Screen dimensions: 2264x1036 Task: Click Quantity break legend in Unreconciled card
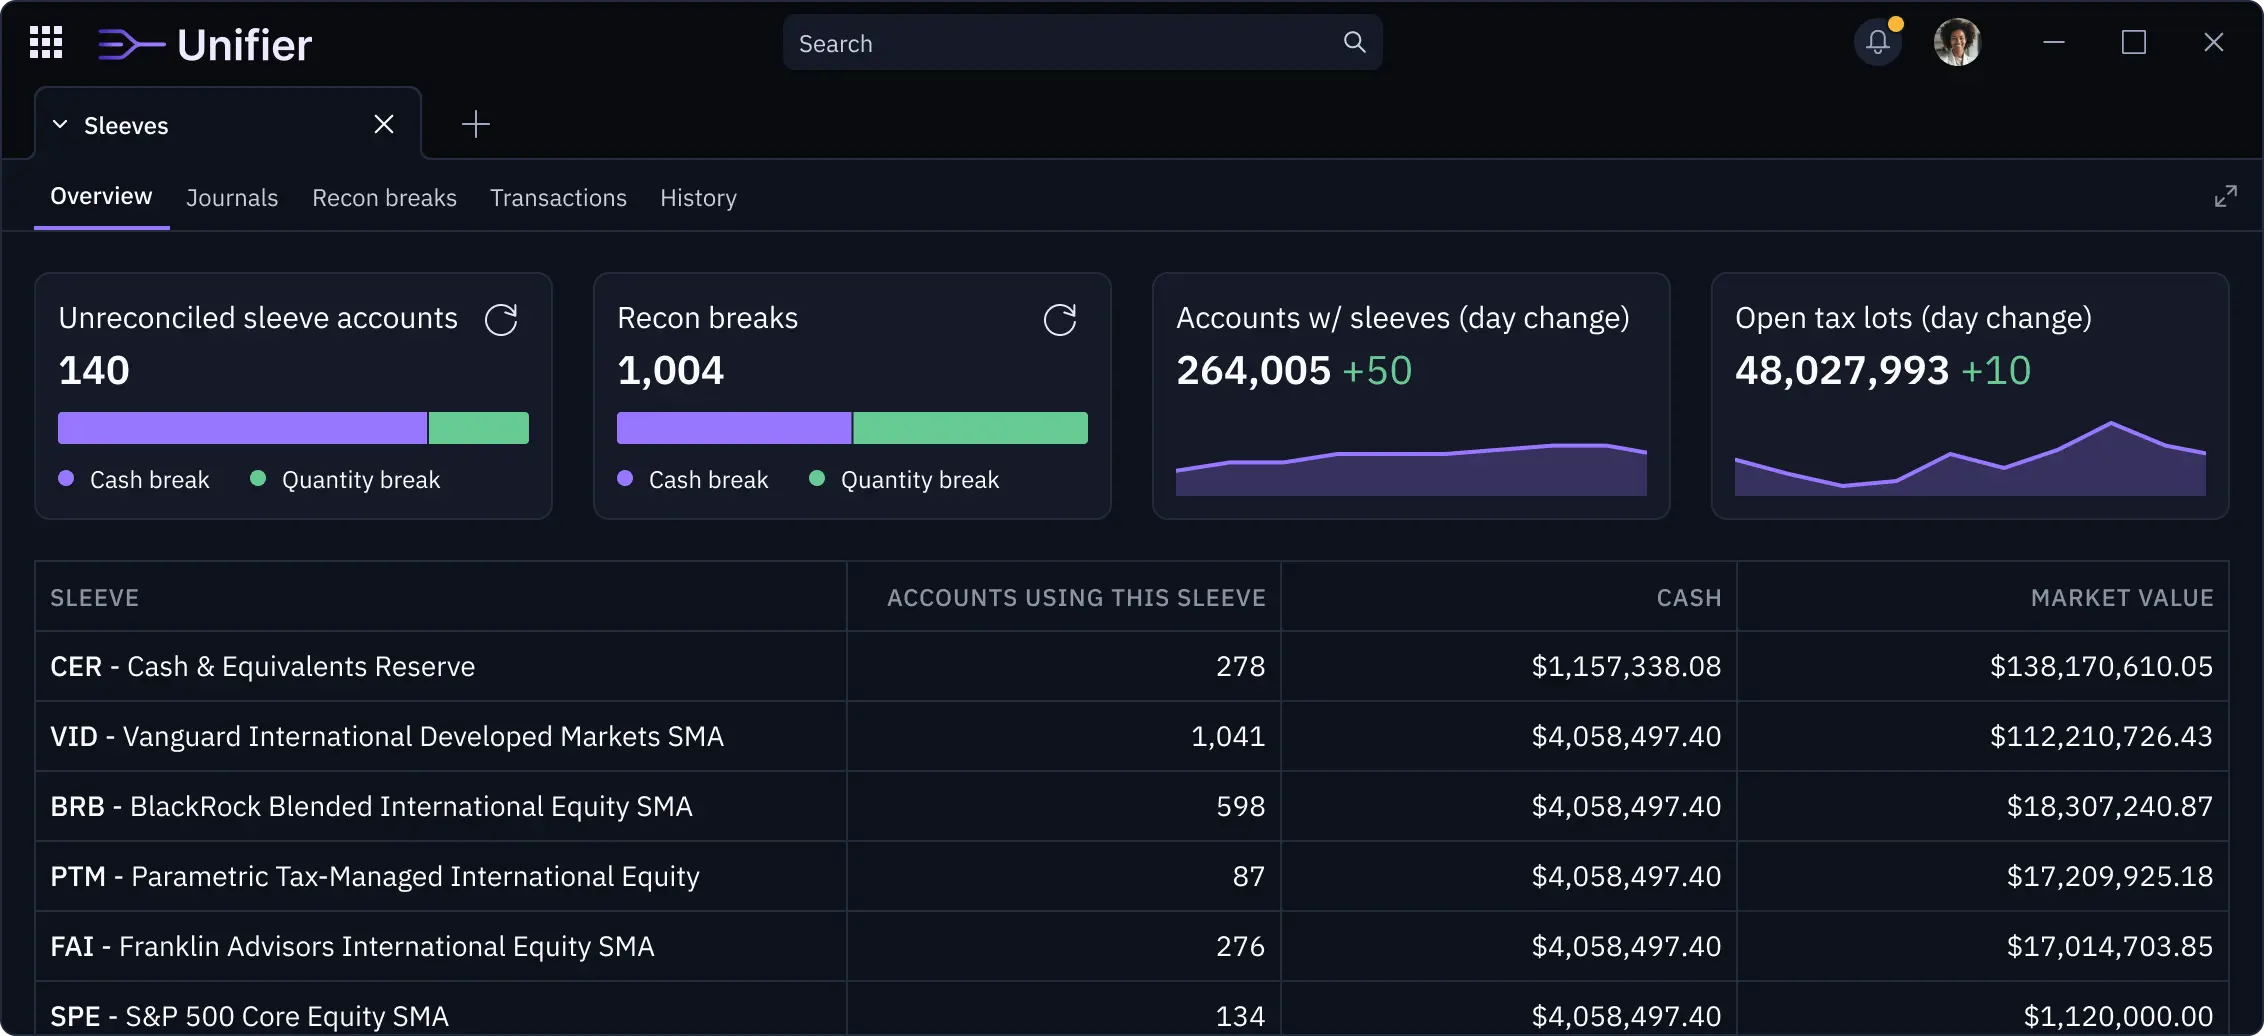[345, 480]
